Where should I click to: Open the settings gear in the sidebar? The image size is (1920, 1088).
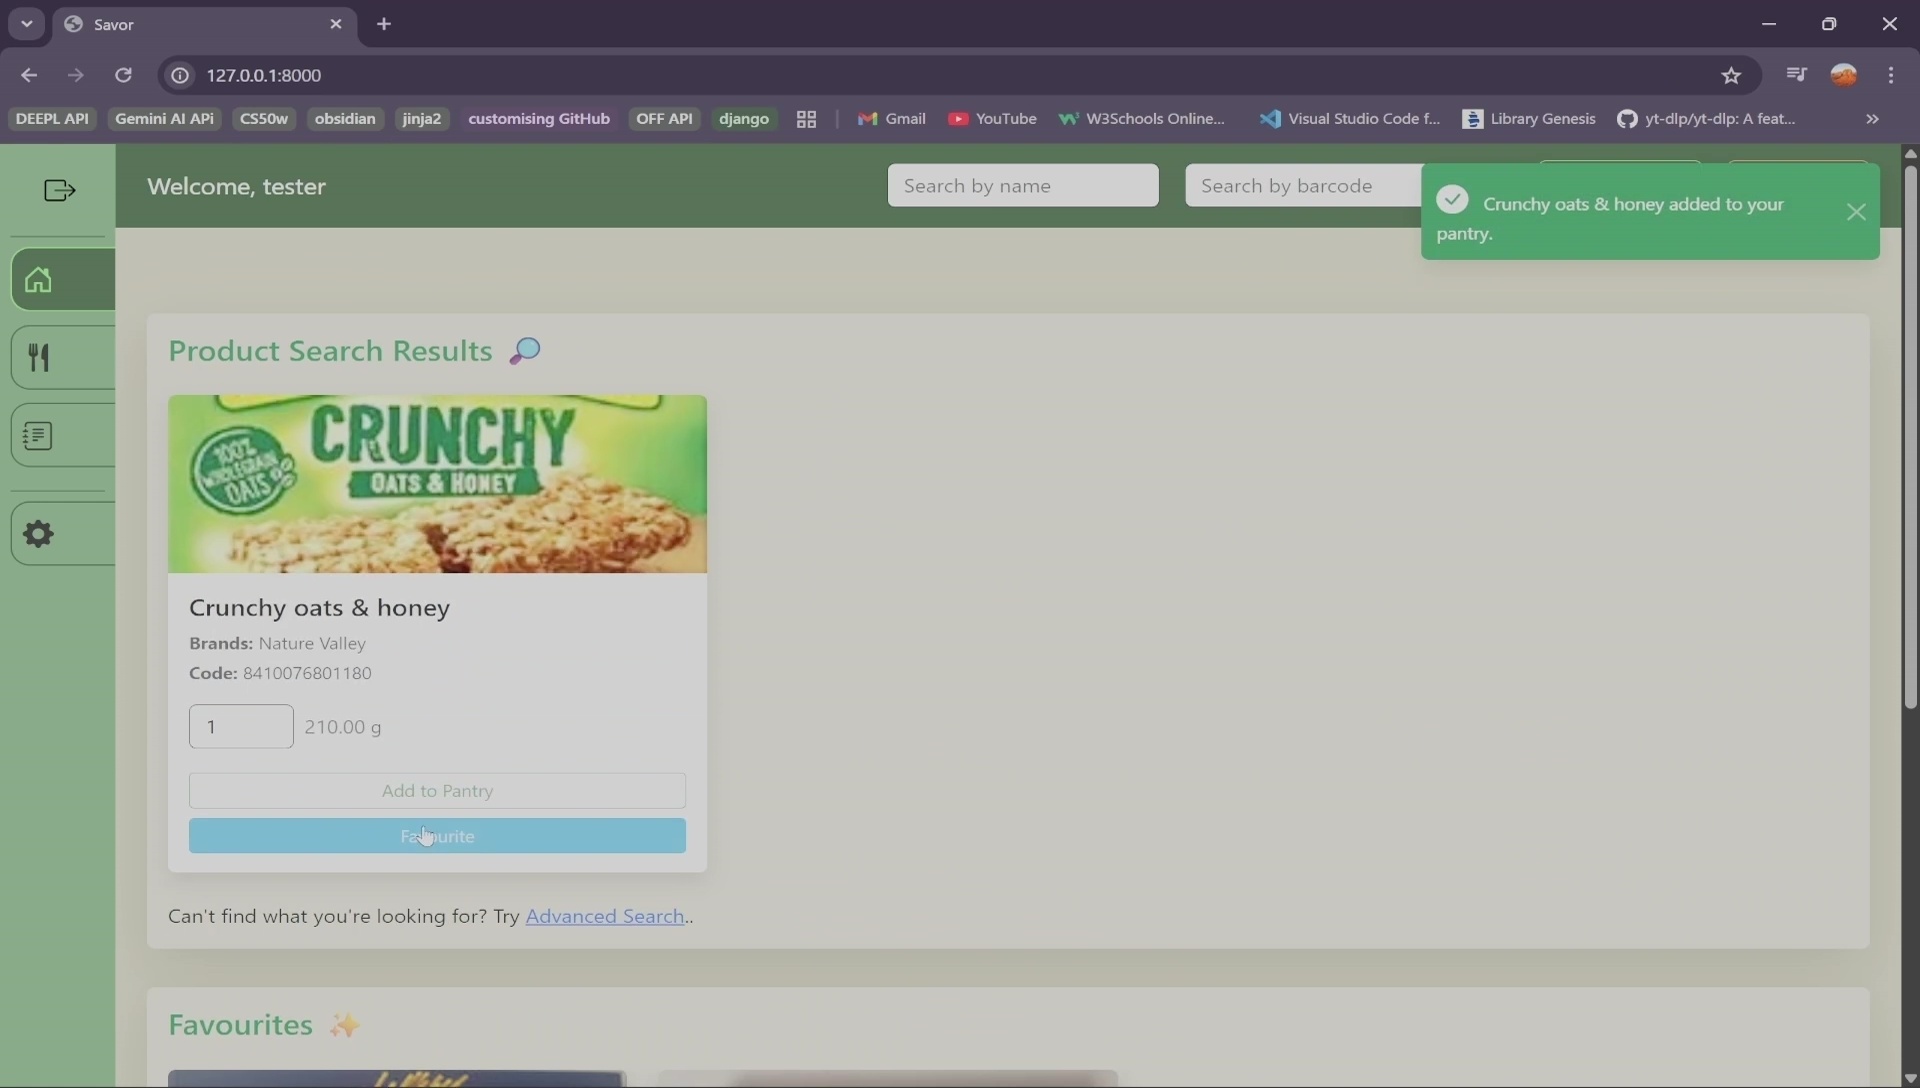pyautogui.click(x=62, y=533)
